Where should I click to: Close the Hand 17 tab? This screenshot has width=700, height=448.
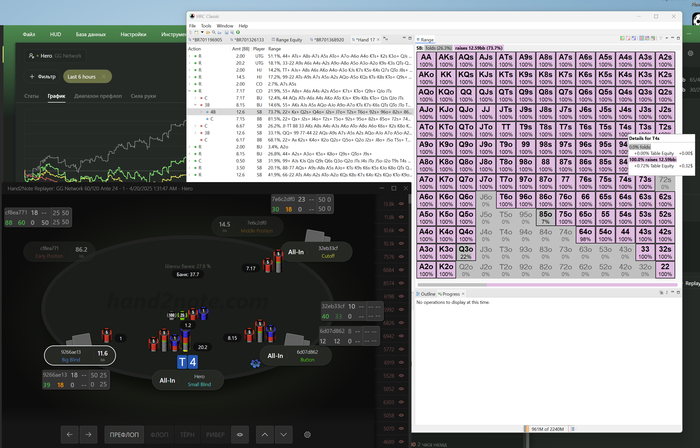point(378,40)
